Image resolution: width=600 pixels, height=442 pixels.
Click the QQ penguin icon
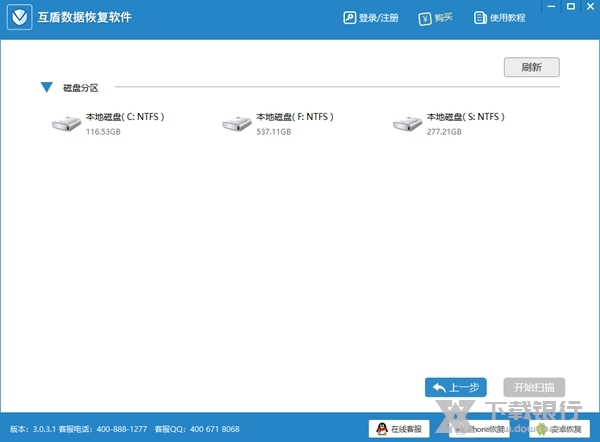point(382,429)
